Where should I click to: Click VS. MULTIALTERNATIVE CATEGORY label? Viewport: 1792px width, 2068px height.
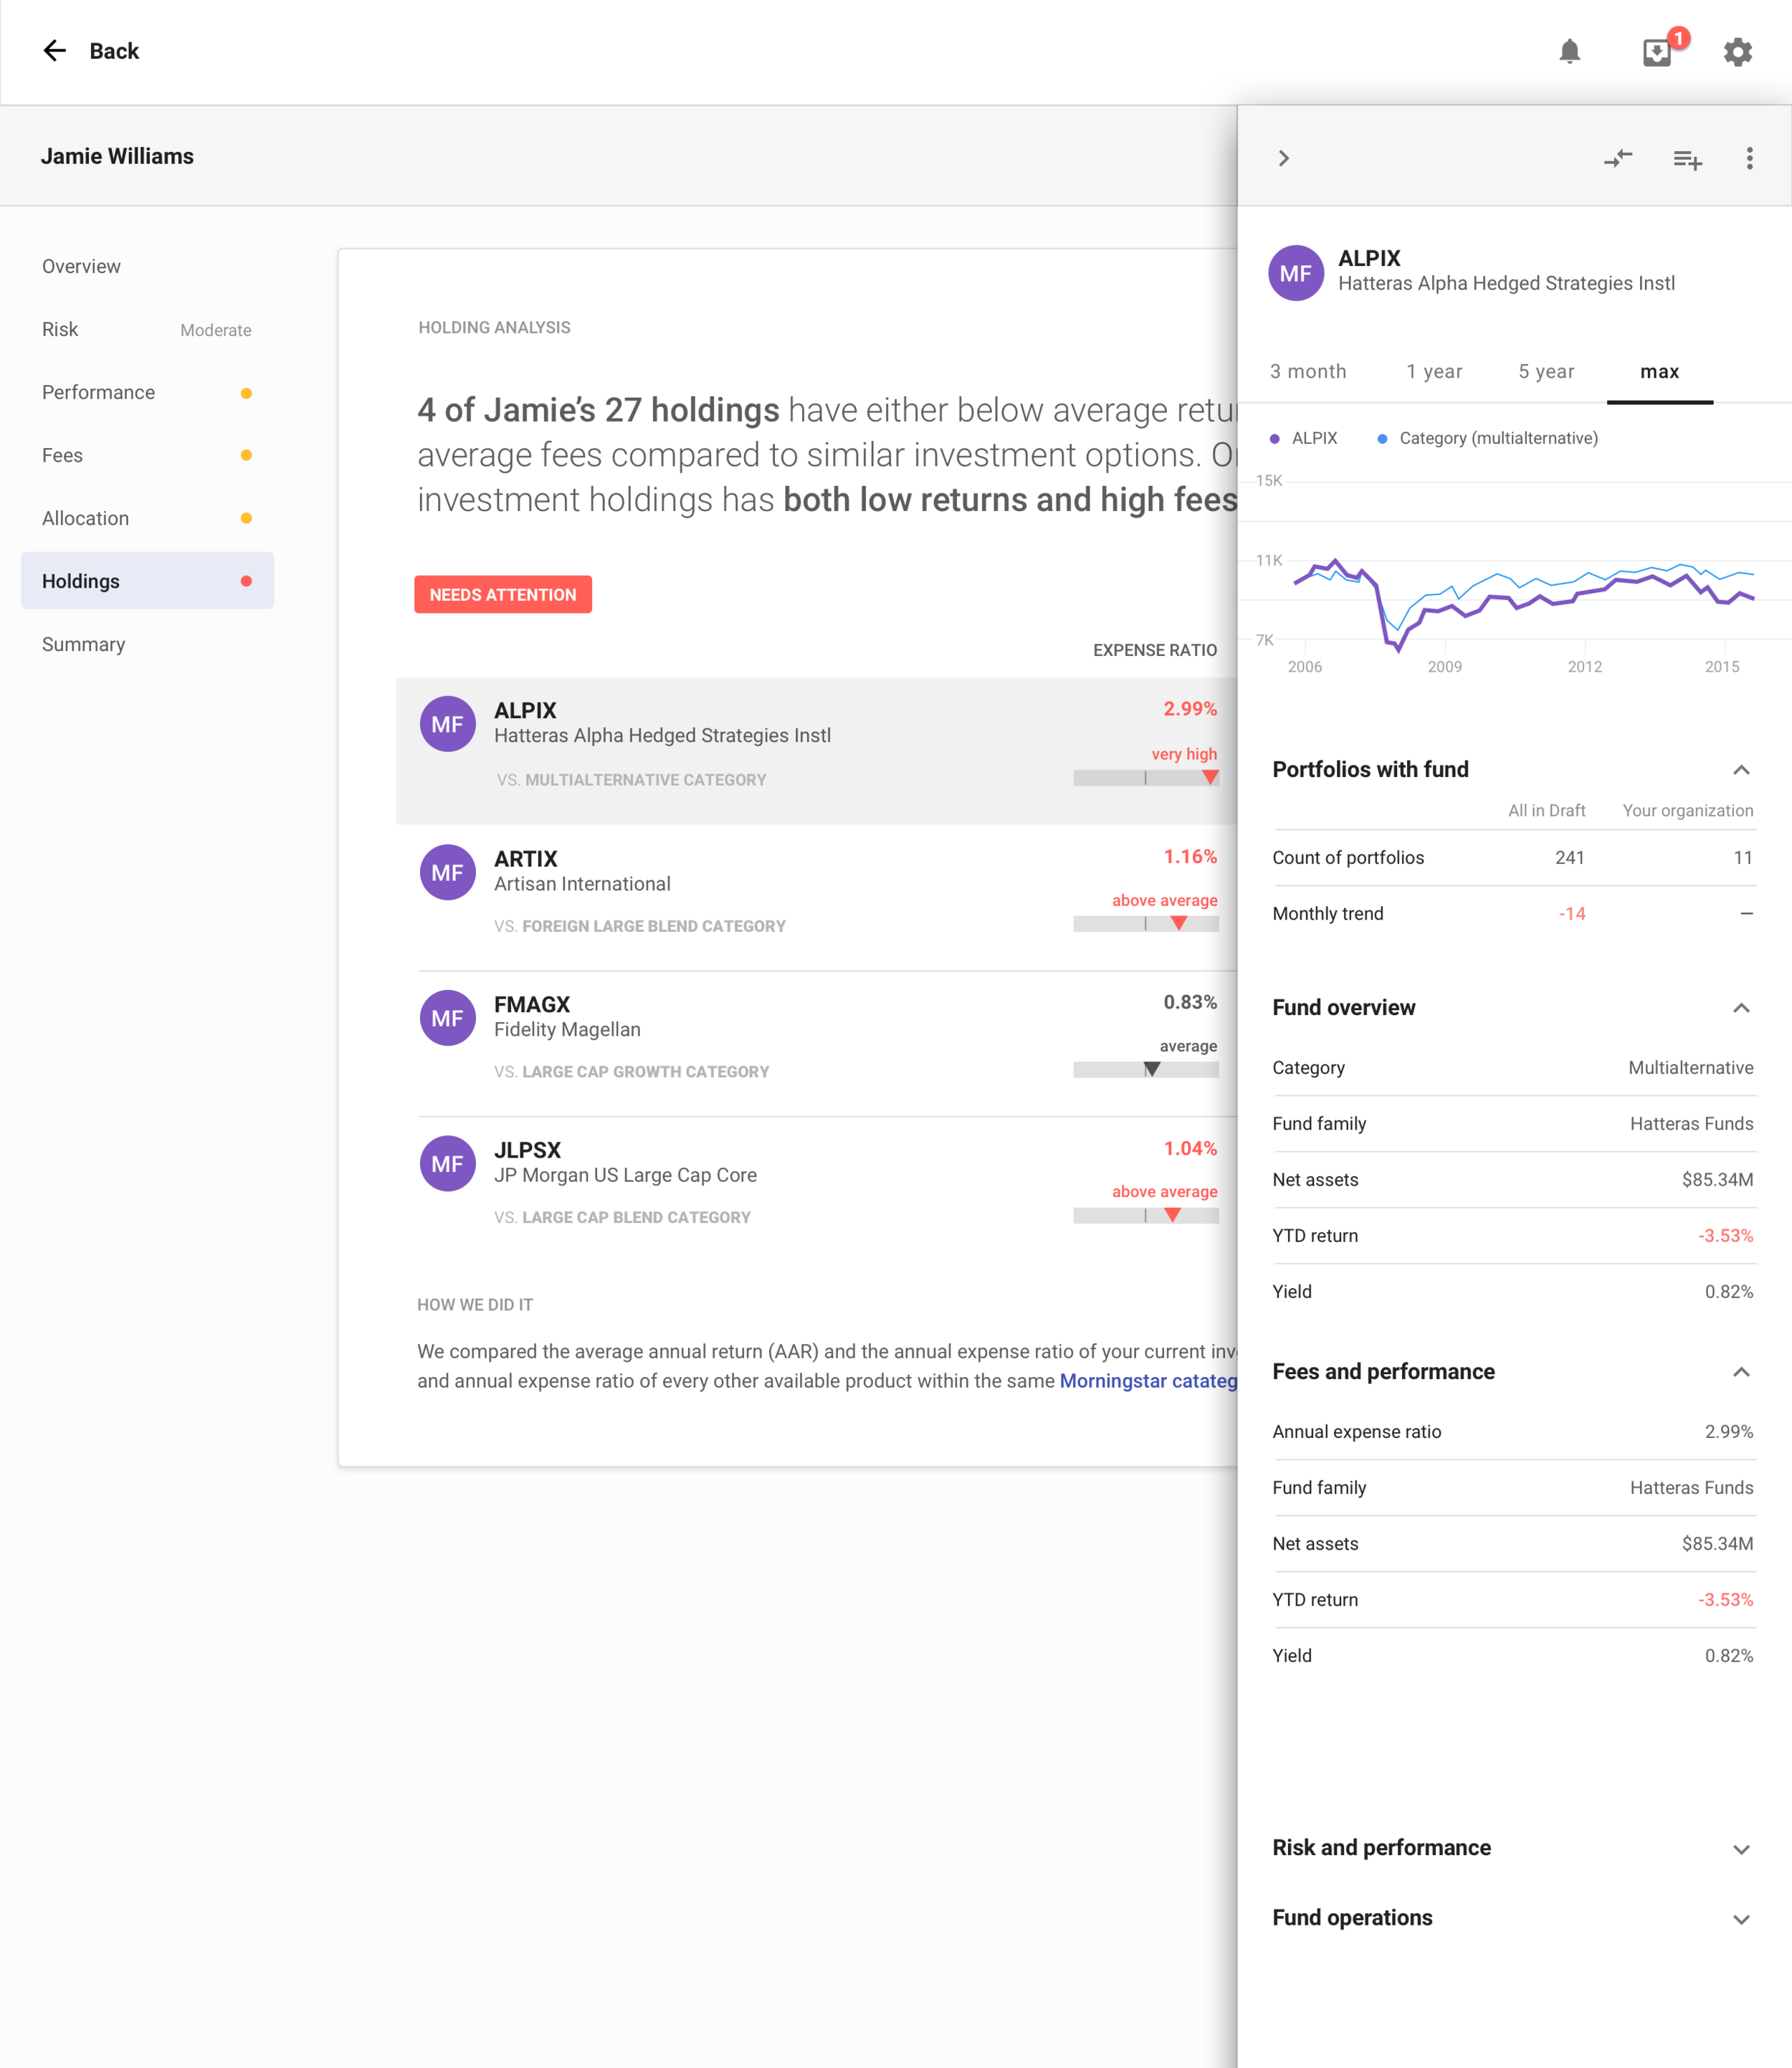[x=631, y=779]
